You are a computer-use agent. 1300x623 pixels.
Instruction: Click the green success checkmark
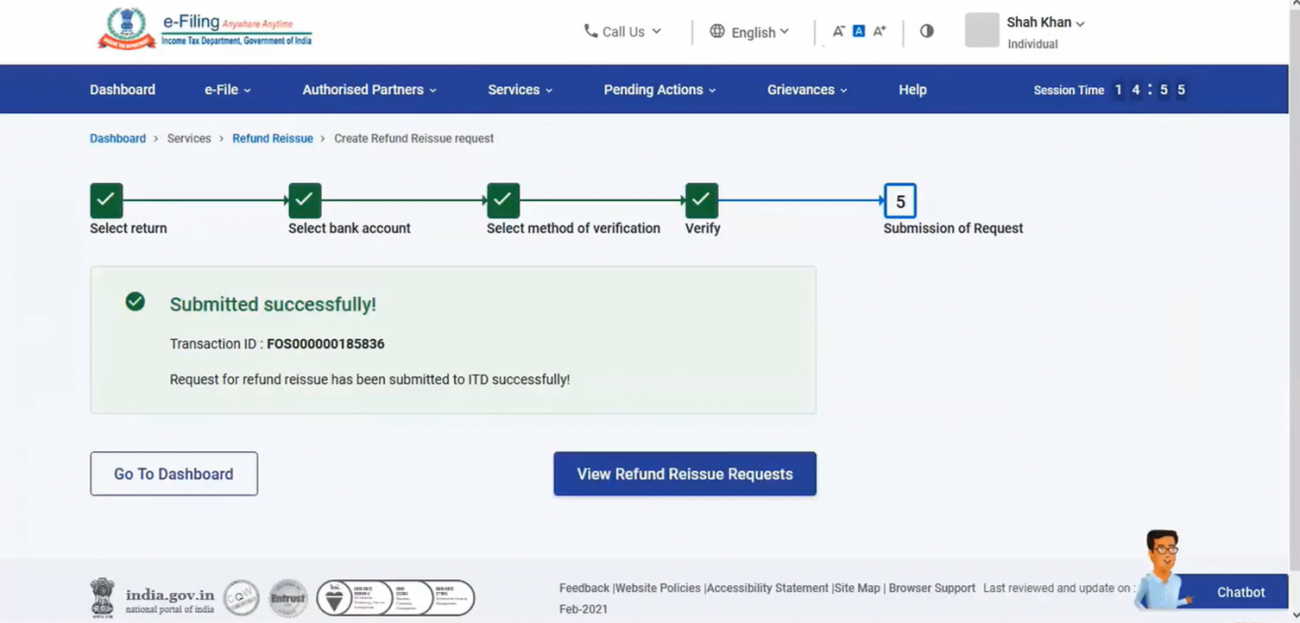135,301
